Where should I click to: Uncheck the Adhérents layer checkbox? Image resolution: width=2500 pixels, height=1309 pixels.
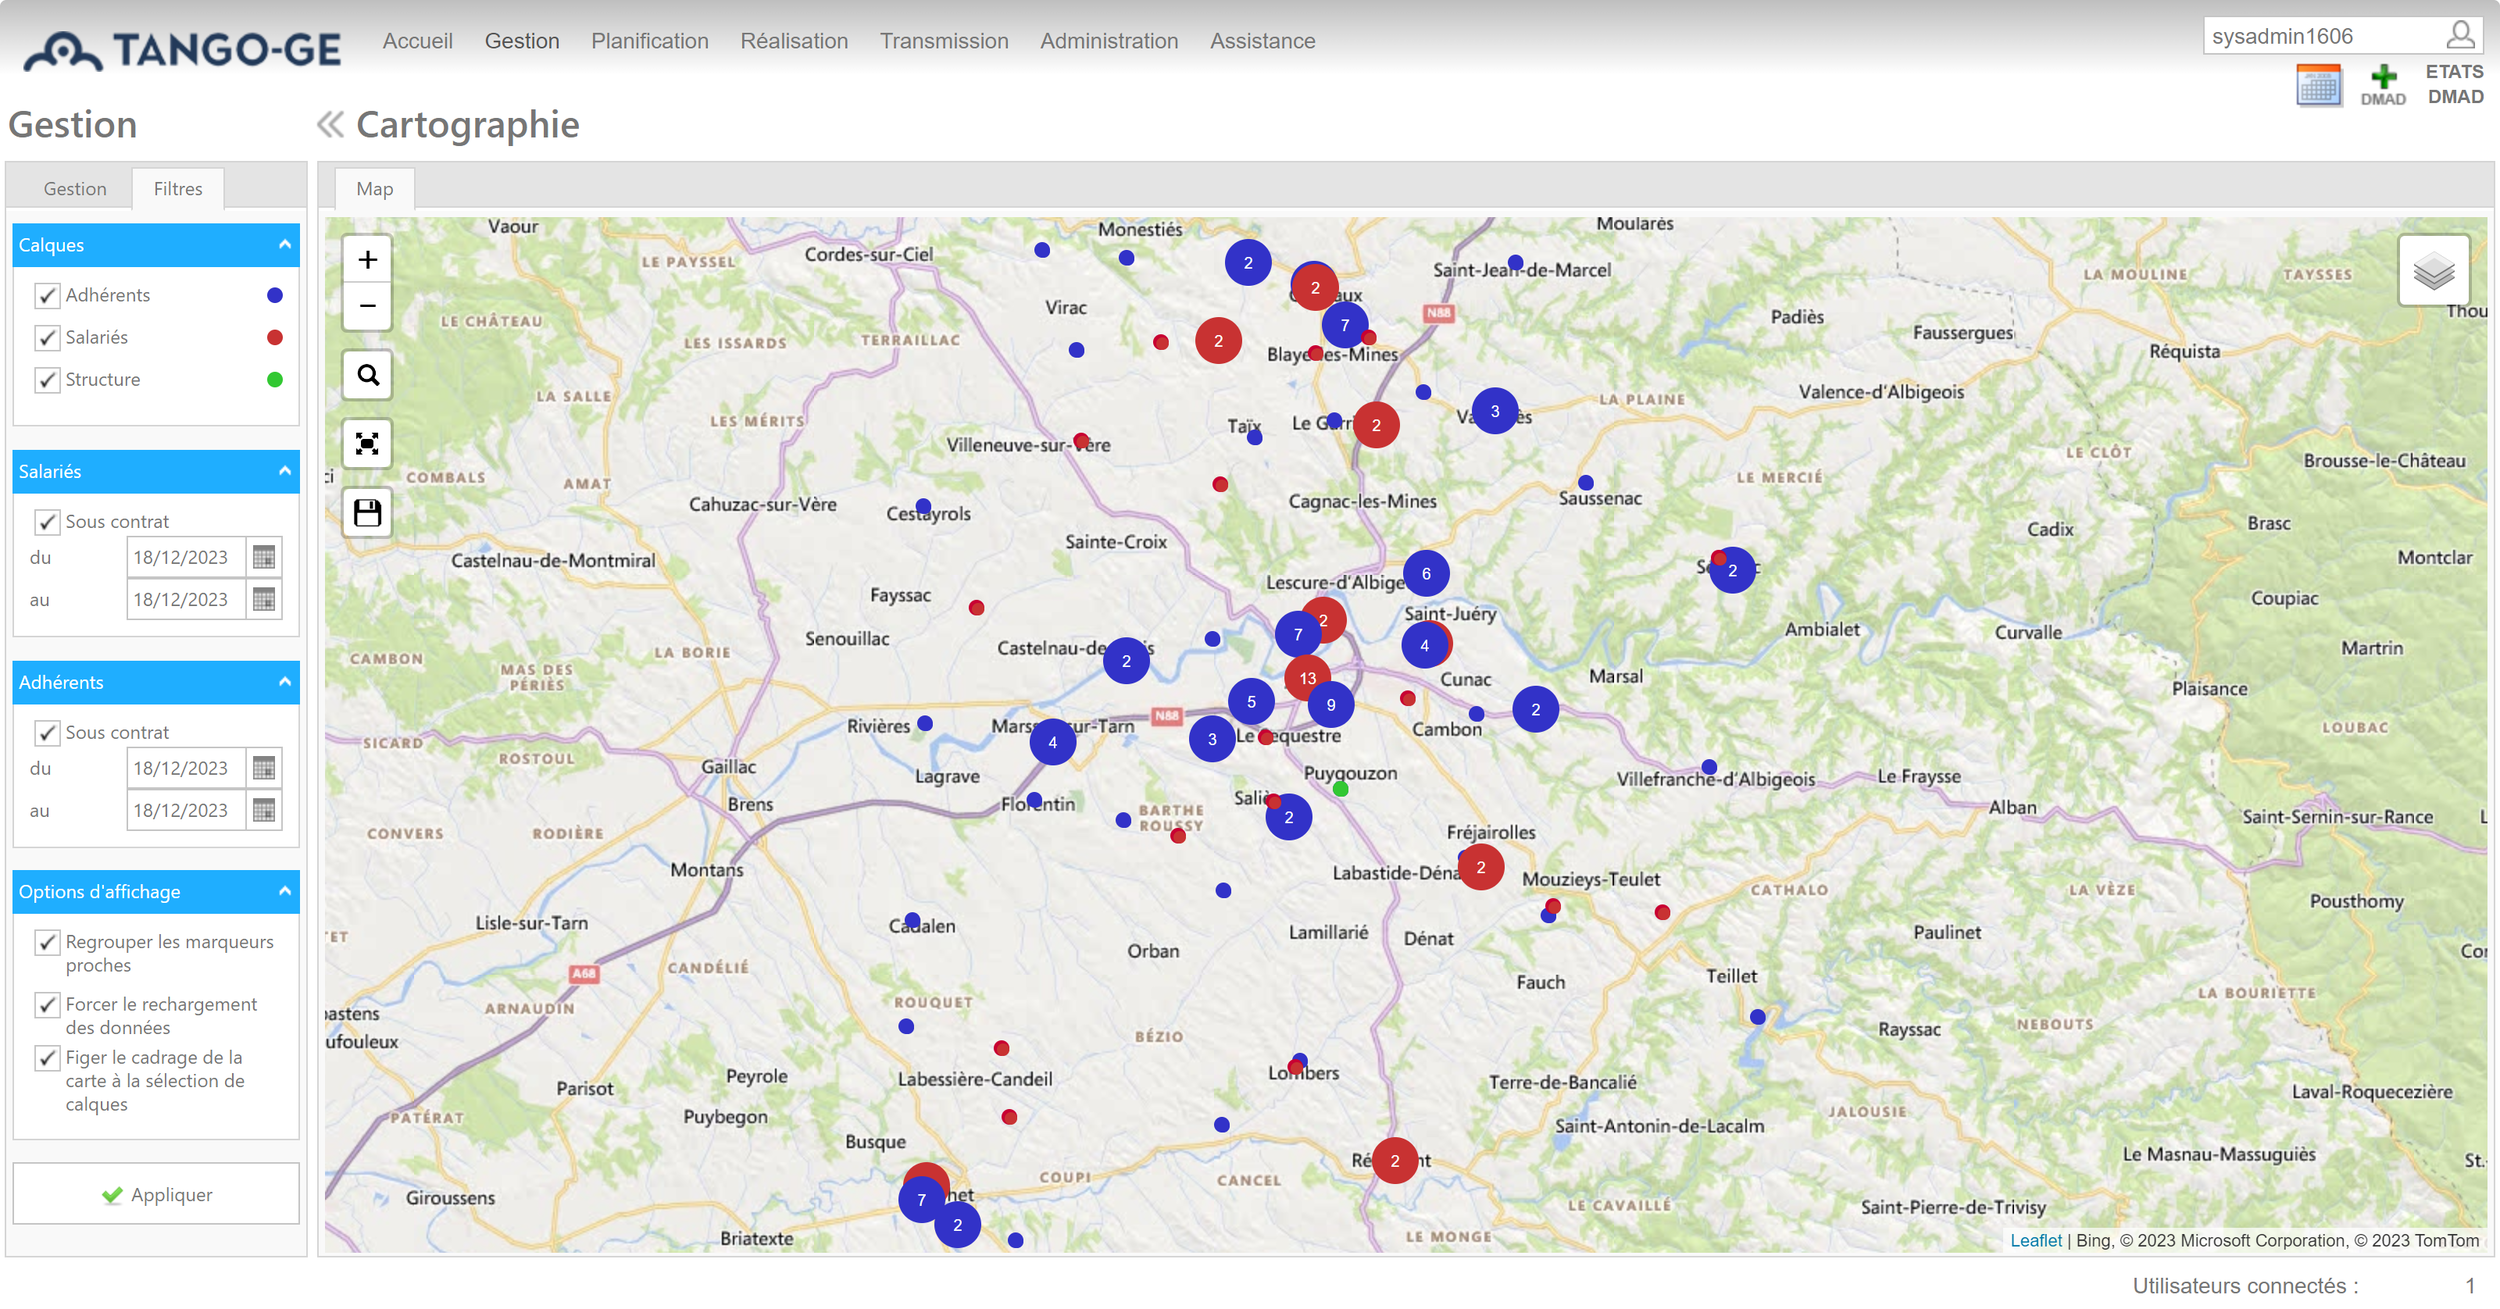(47, 295)
